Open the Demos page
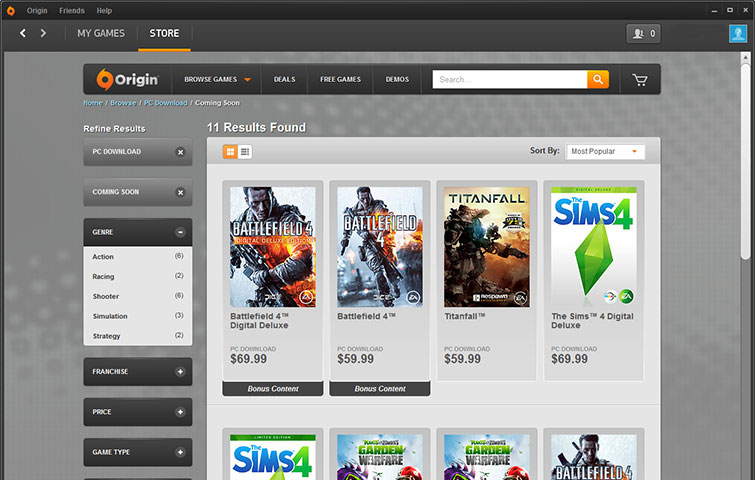 point(397,79)
